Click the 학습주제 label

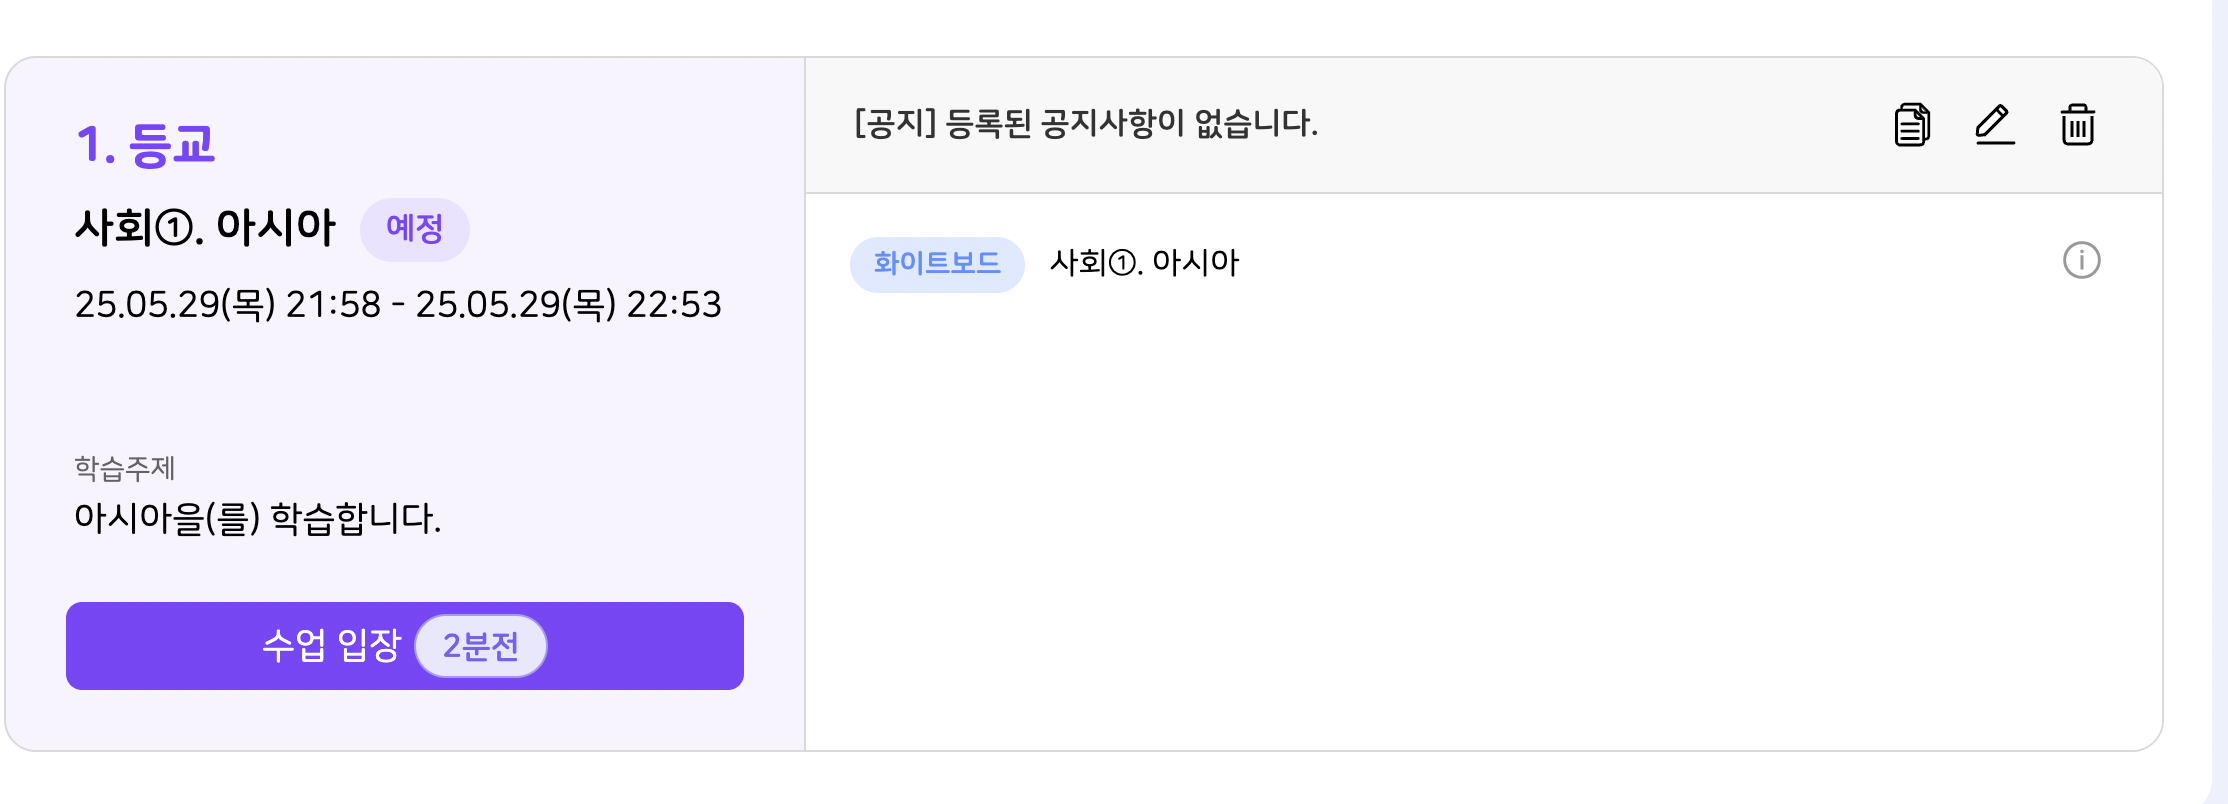click(125, 467)
